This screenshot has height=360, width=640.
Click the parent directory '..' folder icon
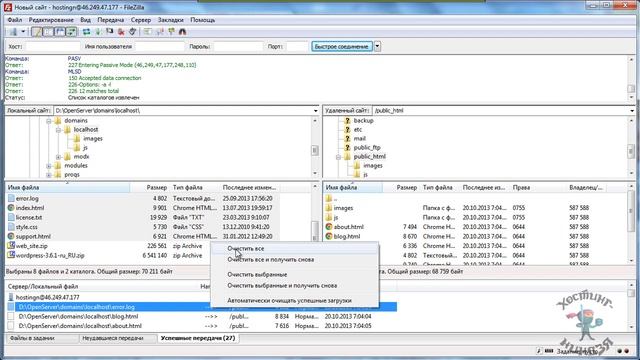329,198
